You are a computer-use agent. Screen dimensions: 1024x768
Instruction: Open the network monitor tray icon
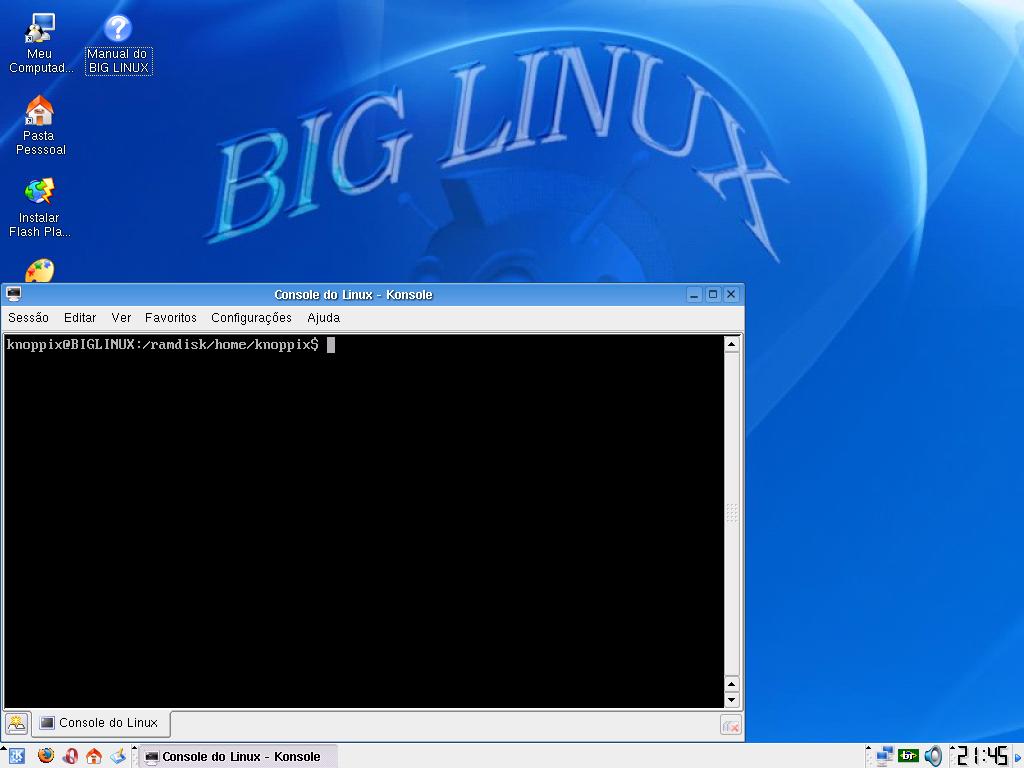(884, 756)
